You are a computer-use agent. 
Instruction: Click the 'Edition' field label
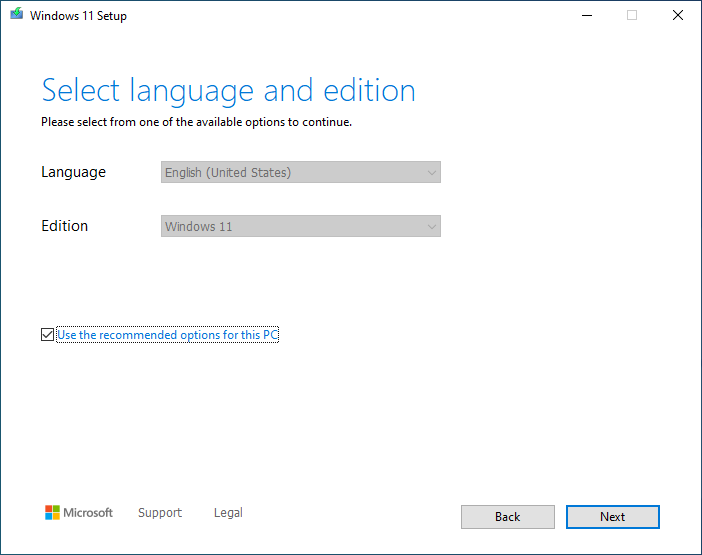point(64,226)
